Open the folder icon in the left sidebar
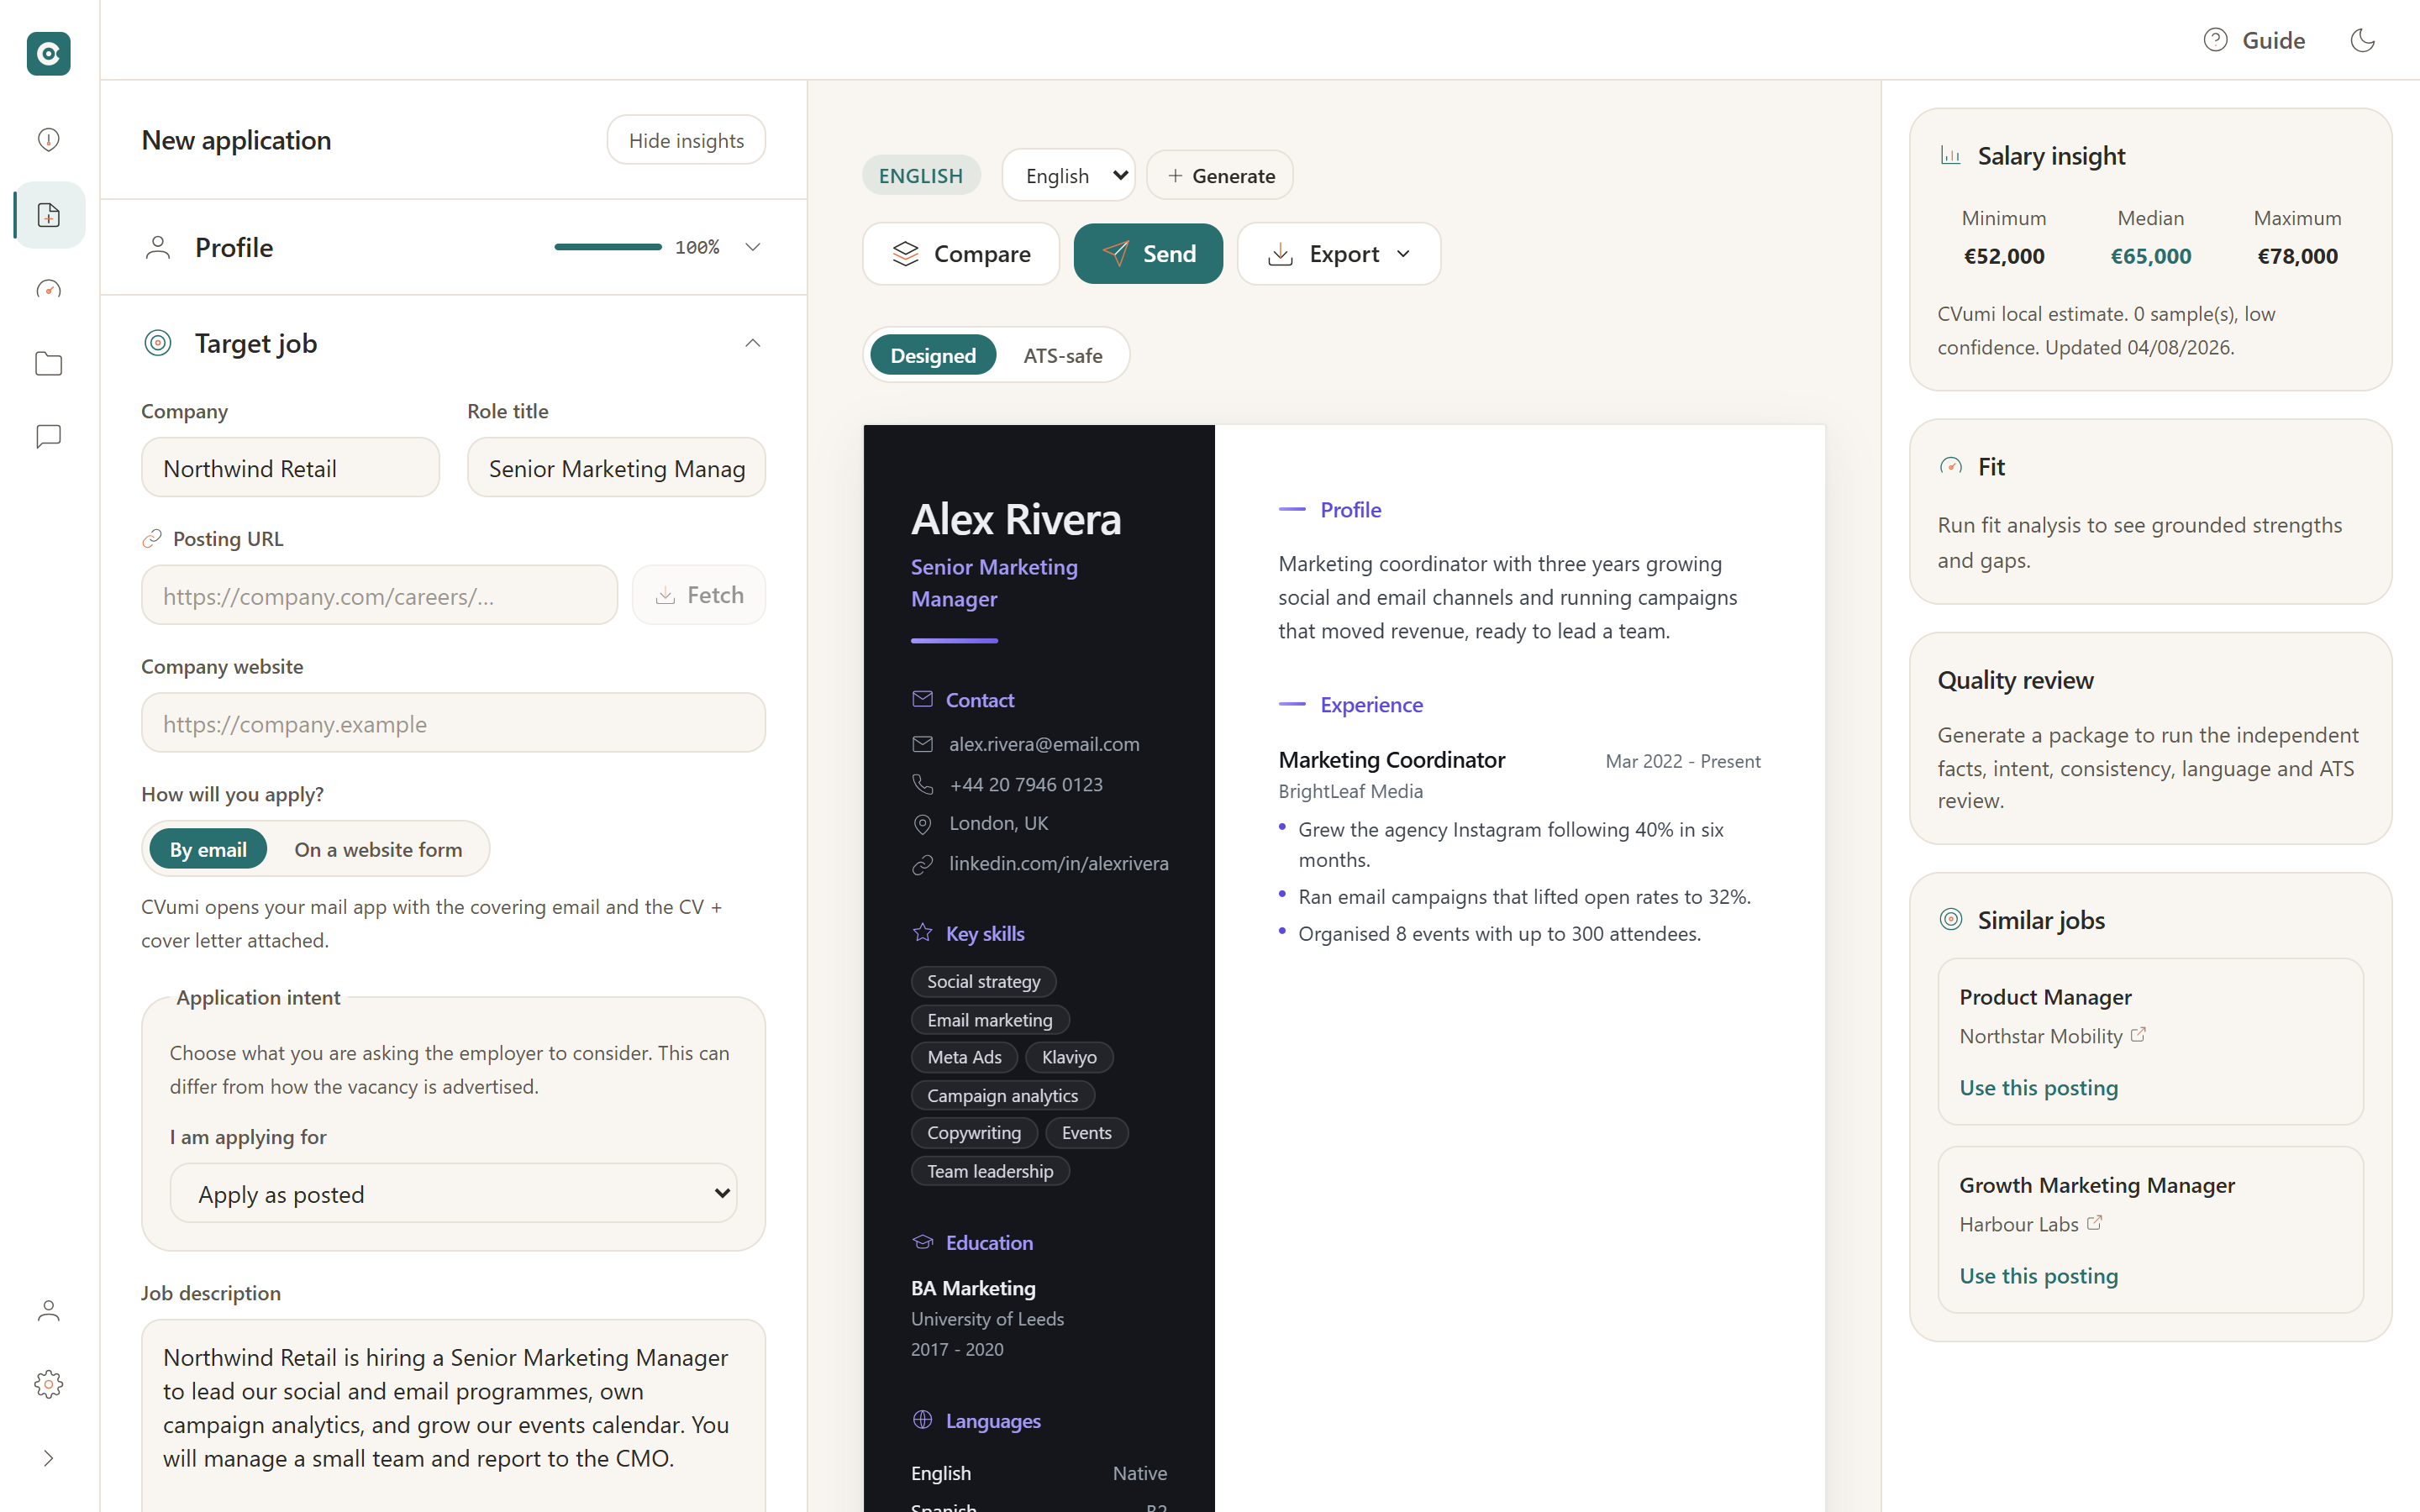Viewport: 2420px width, 1512px height. (x=48, y=364)
